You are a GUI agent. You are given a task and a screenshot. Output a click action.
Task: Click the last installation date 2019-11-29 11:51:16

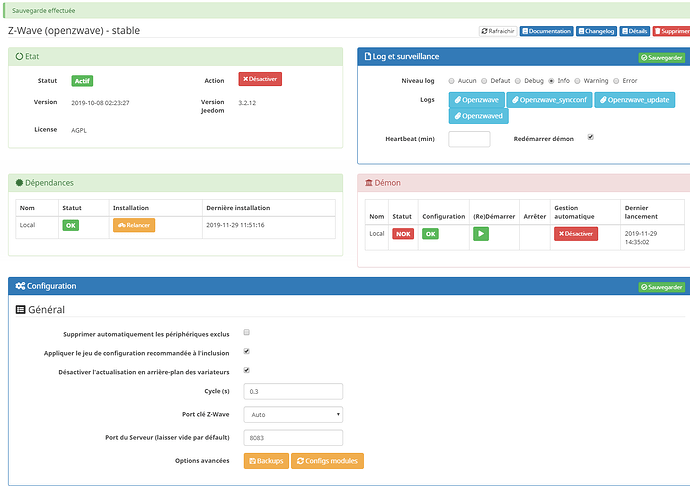point(235,225)
